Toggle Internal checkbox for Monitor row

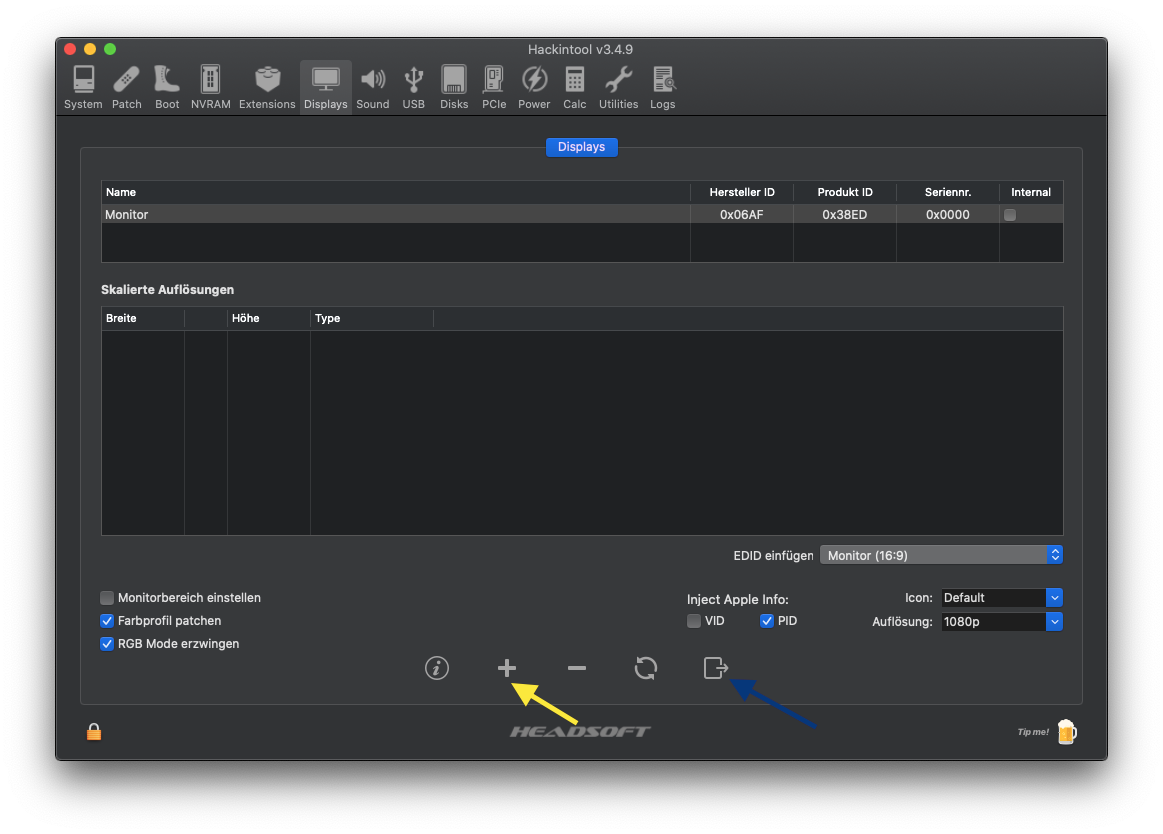point(1010,214)
